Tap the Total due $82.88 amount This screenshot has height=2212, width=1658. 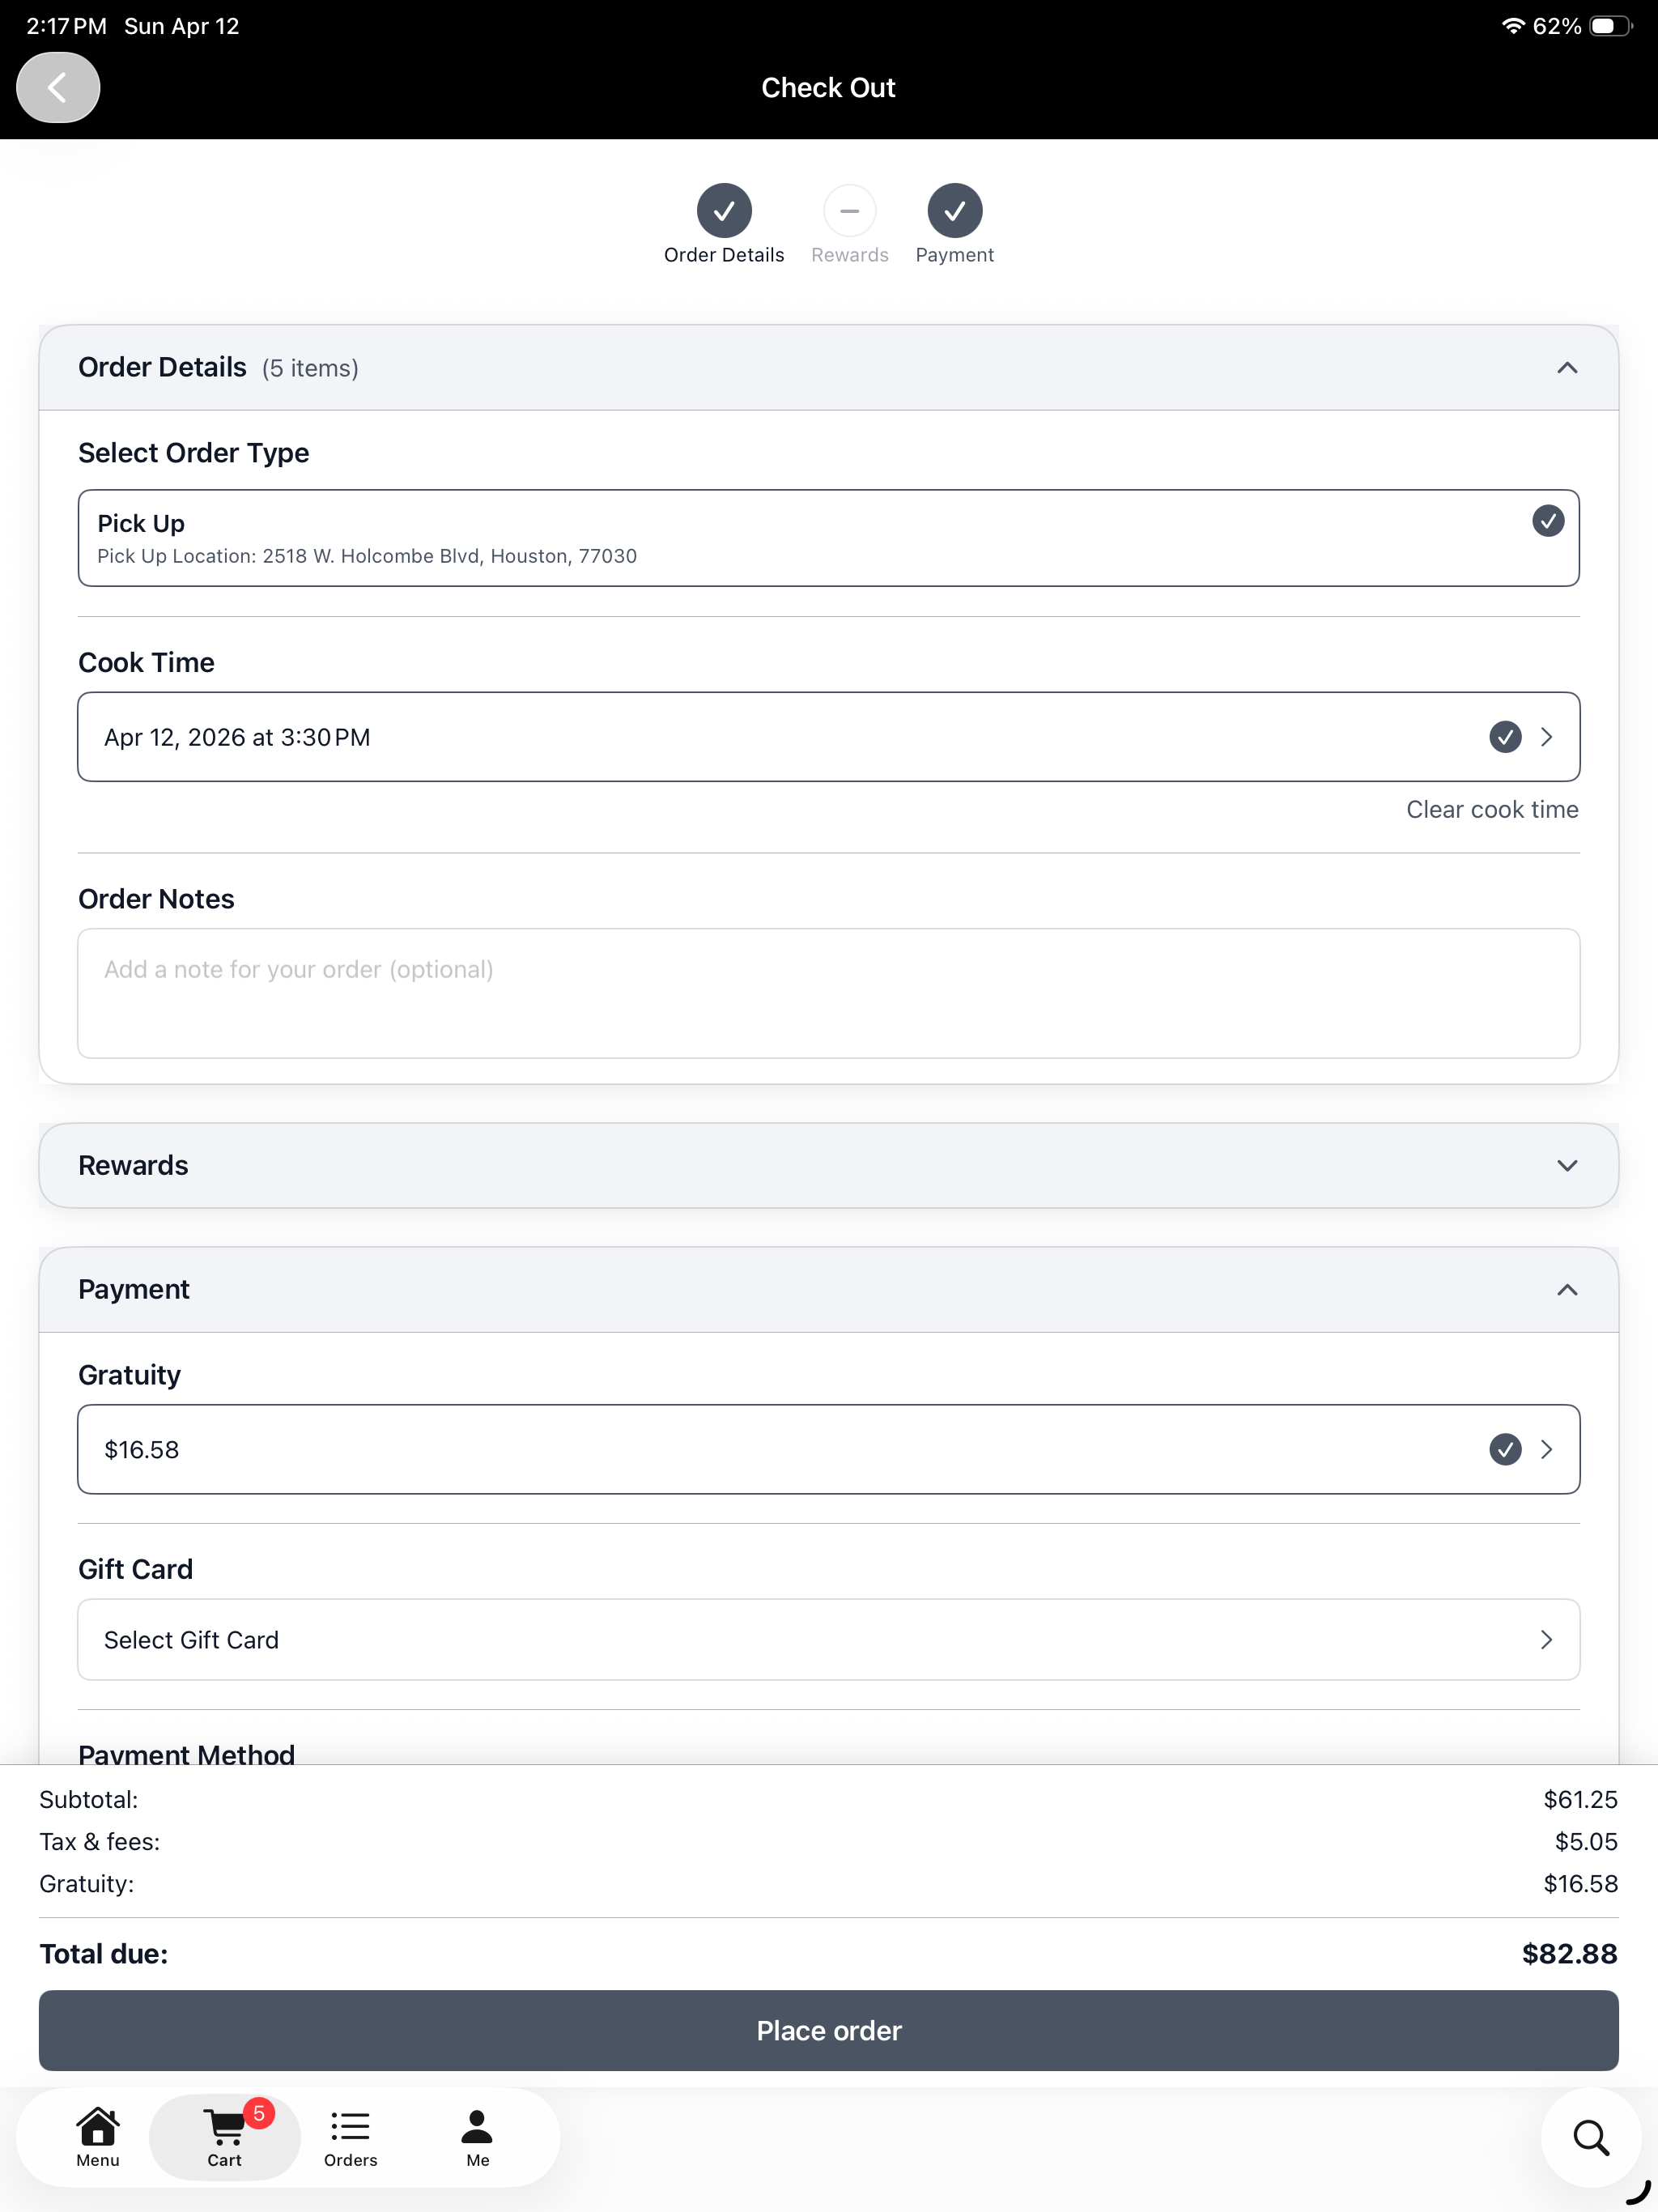[1569, 1953]
